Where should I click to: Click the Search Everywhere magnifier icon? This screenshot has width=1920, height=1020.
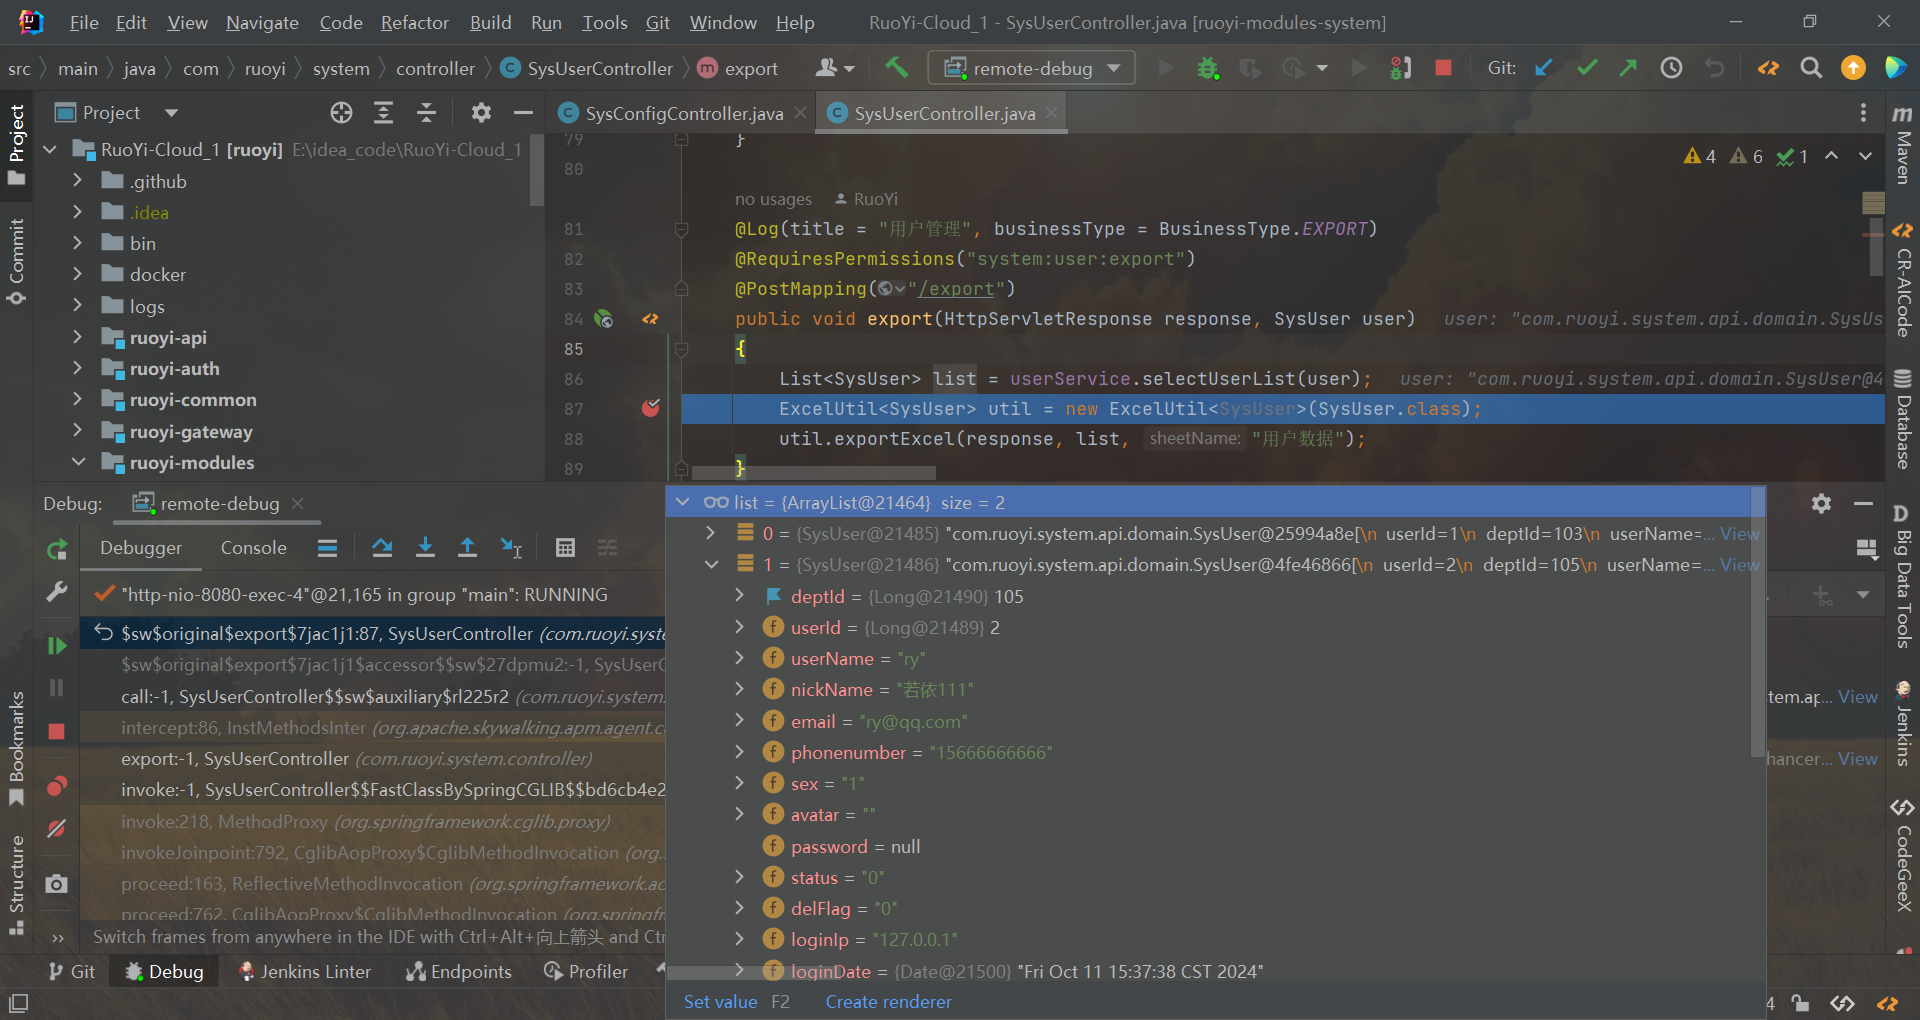[1811, 68]
